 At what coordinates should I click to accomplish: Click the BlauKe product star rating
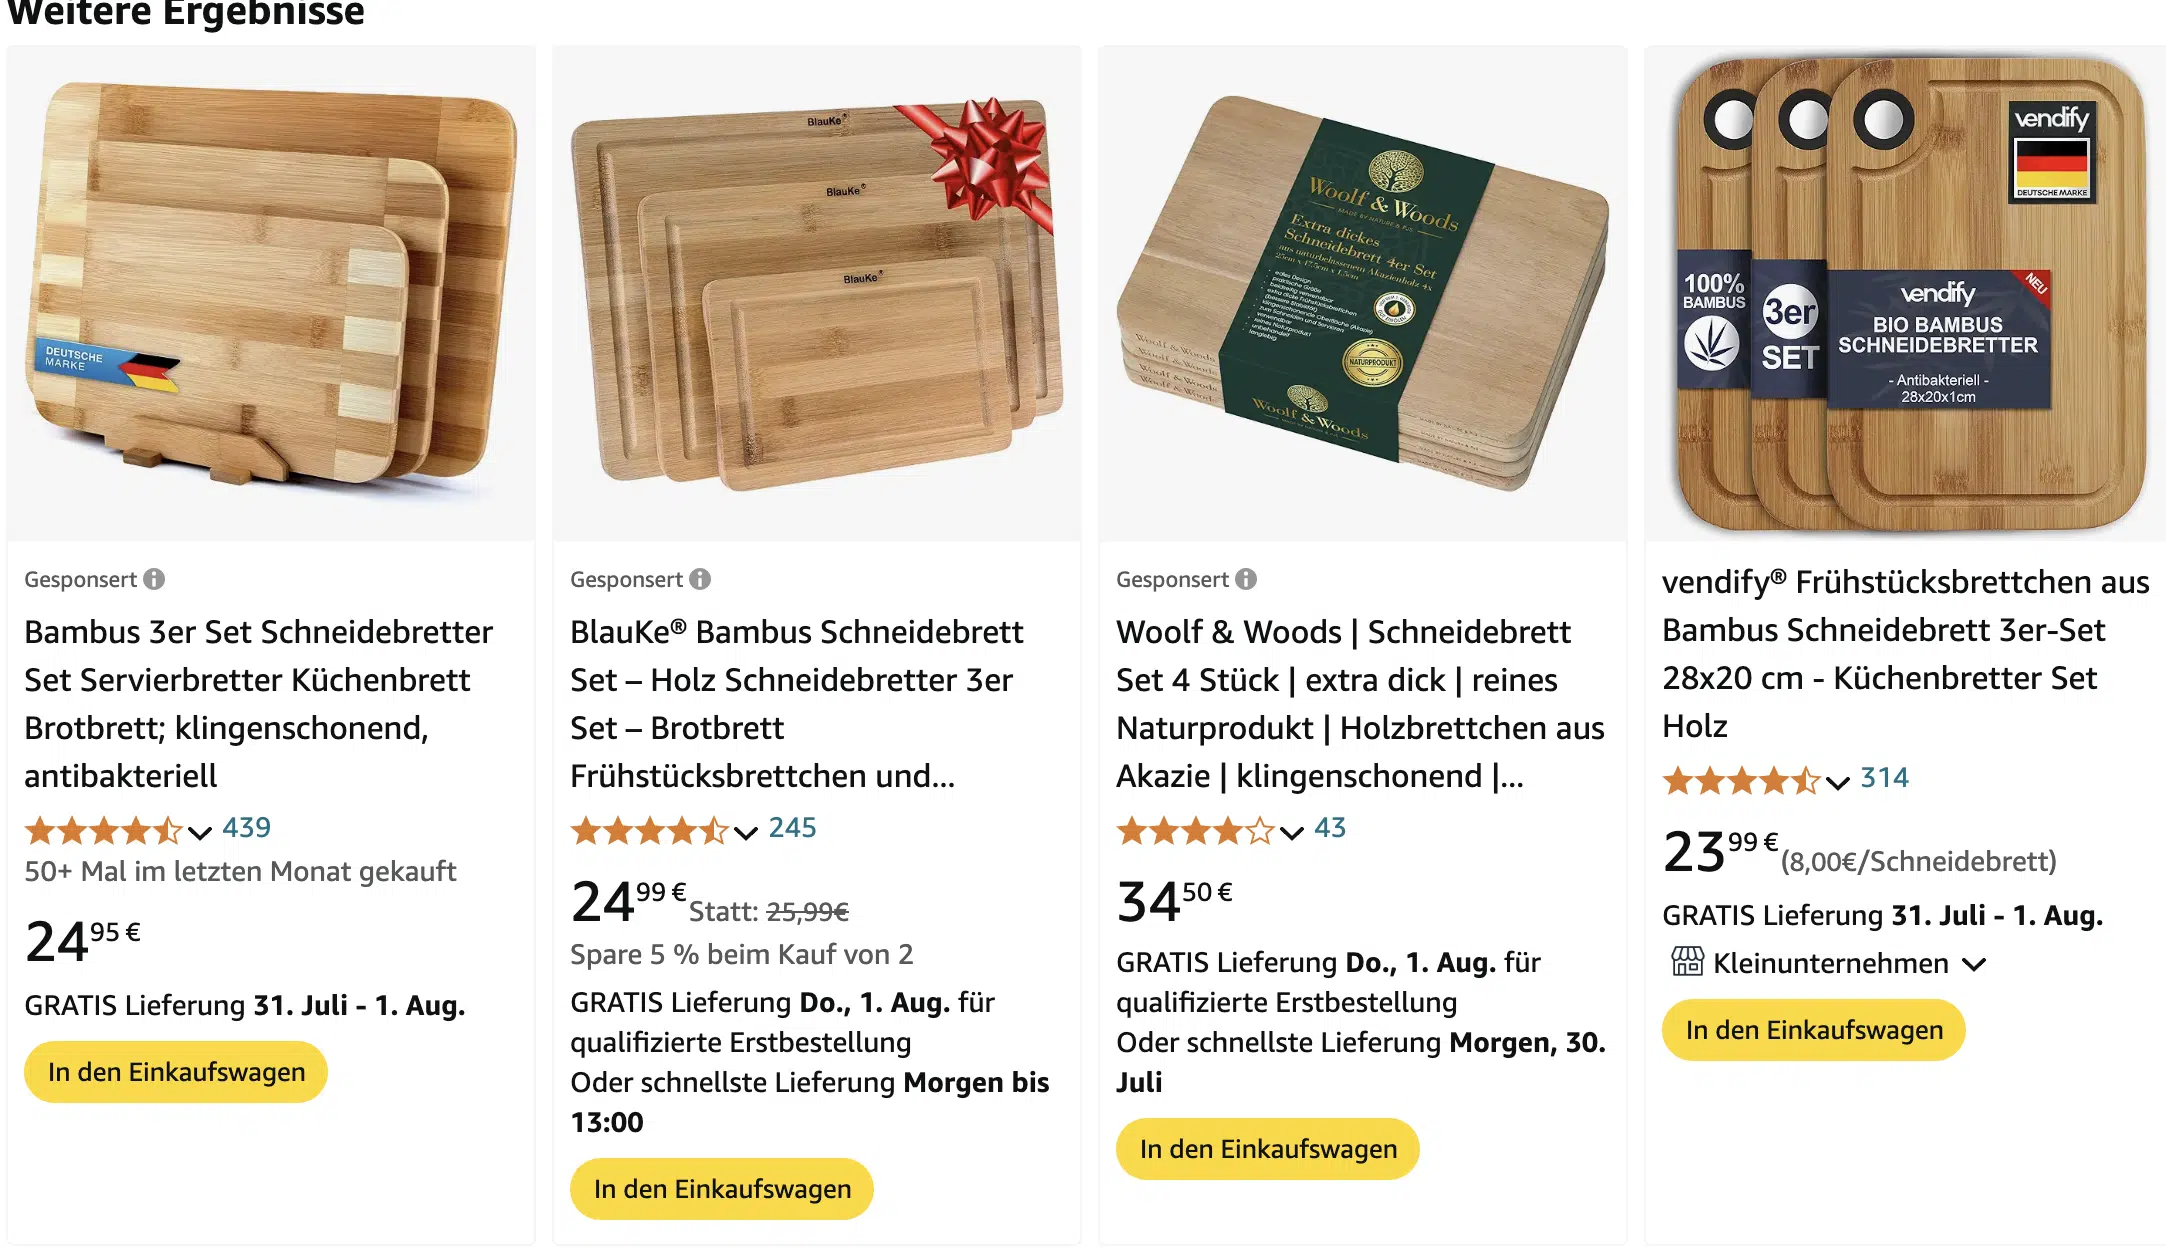coord(649,830)
